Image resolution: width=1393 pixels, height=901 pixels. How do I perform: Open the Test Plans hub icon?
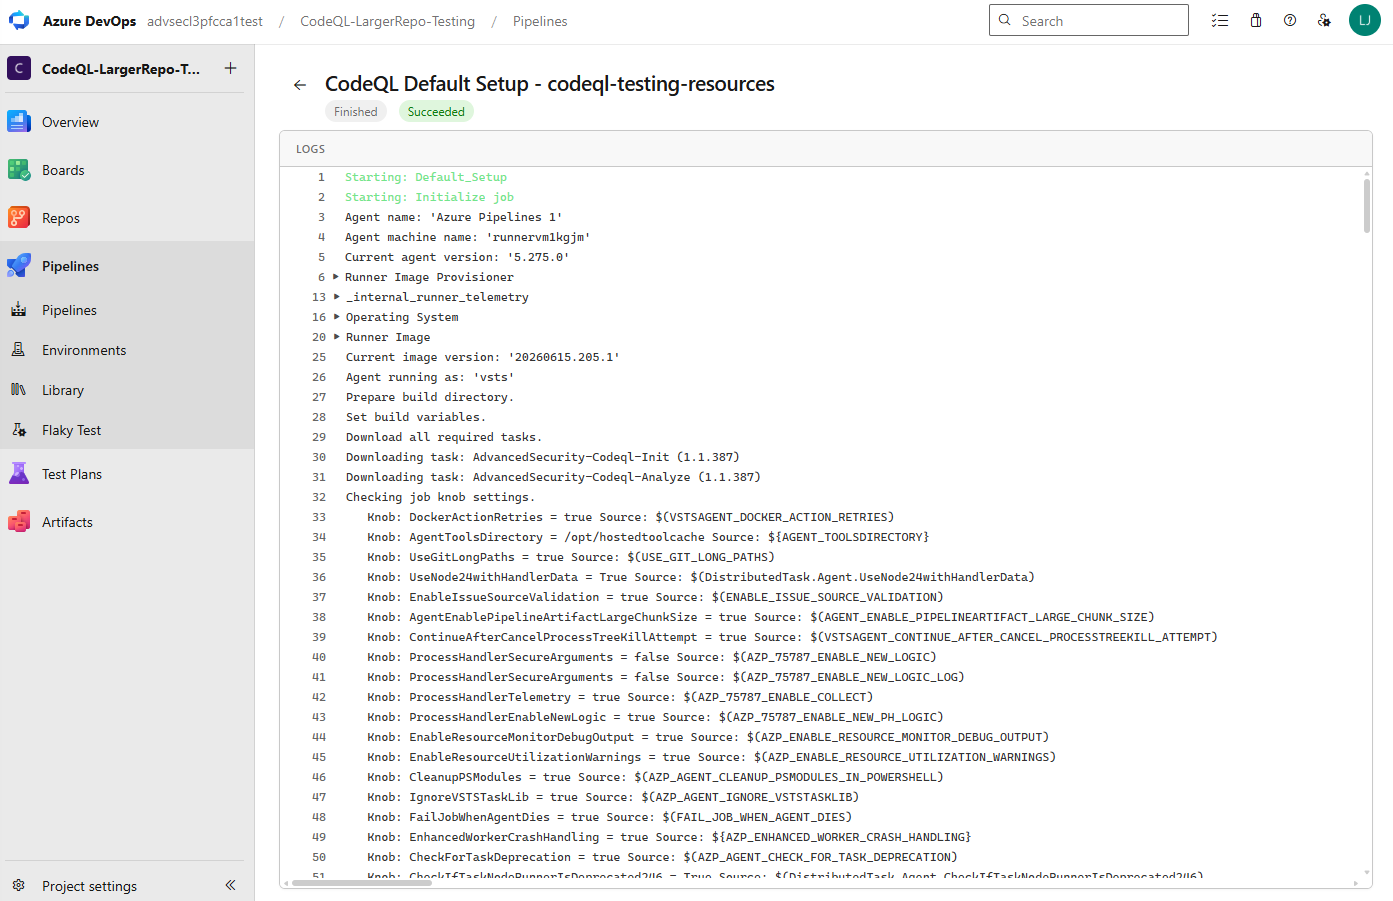pos(19,474)
